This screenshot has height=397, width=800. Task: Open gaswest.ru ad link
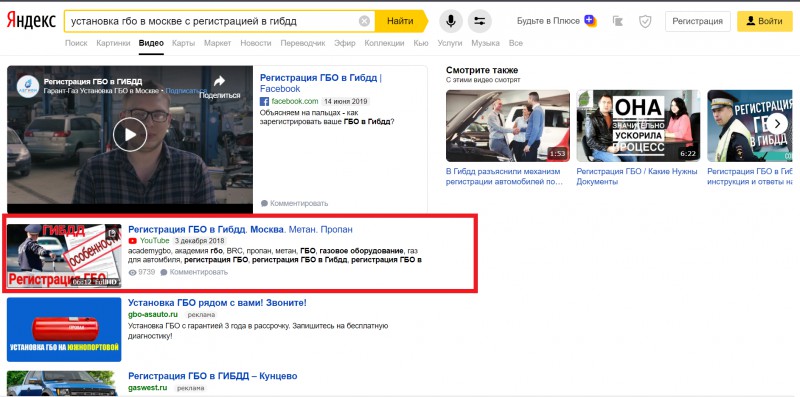pyautogui.click(x=147, y=388)
